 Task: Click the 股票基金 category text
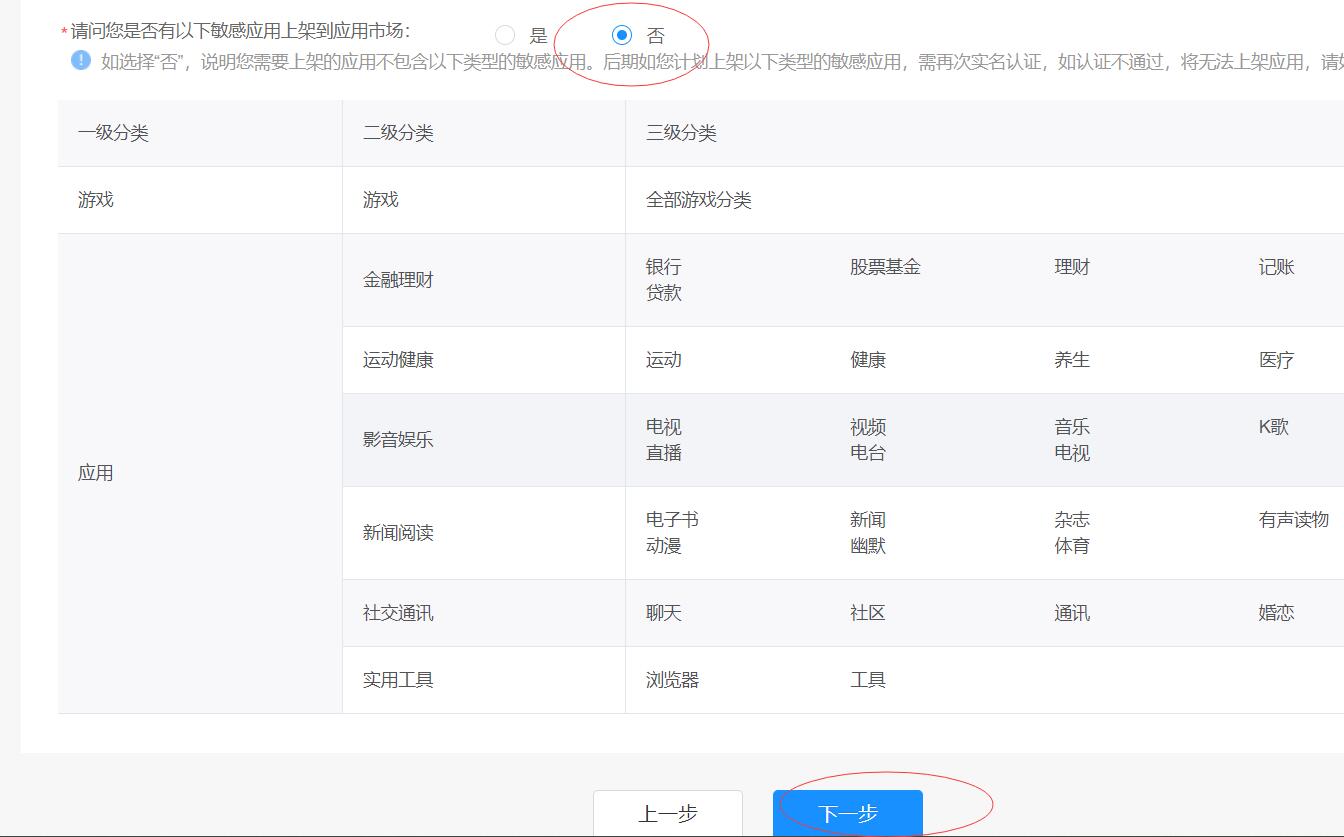tap(885, 267)
